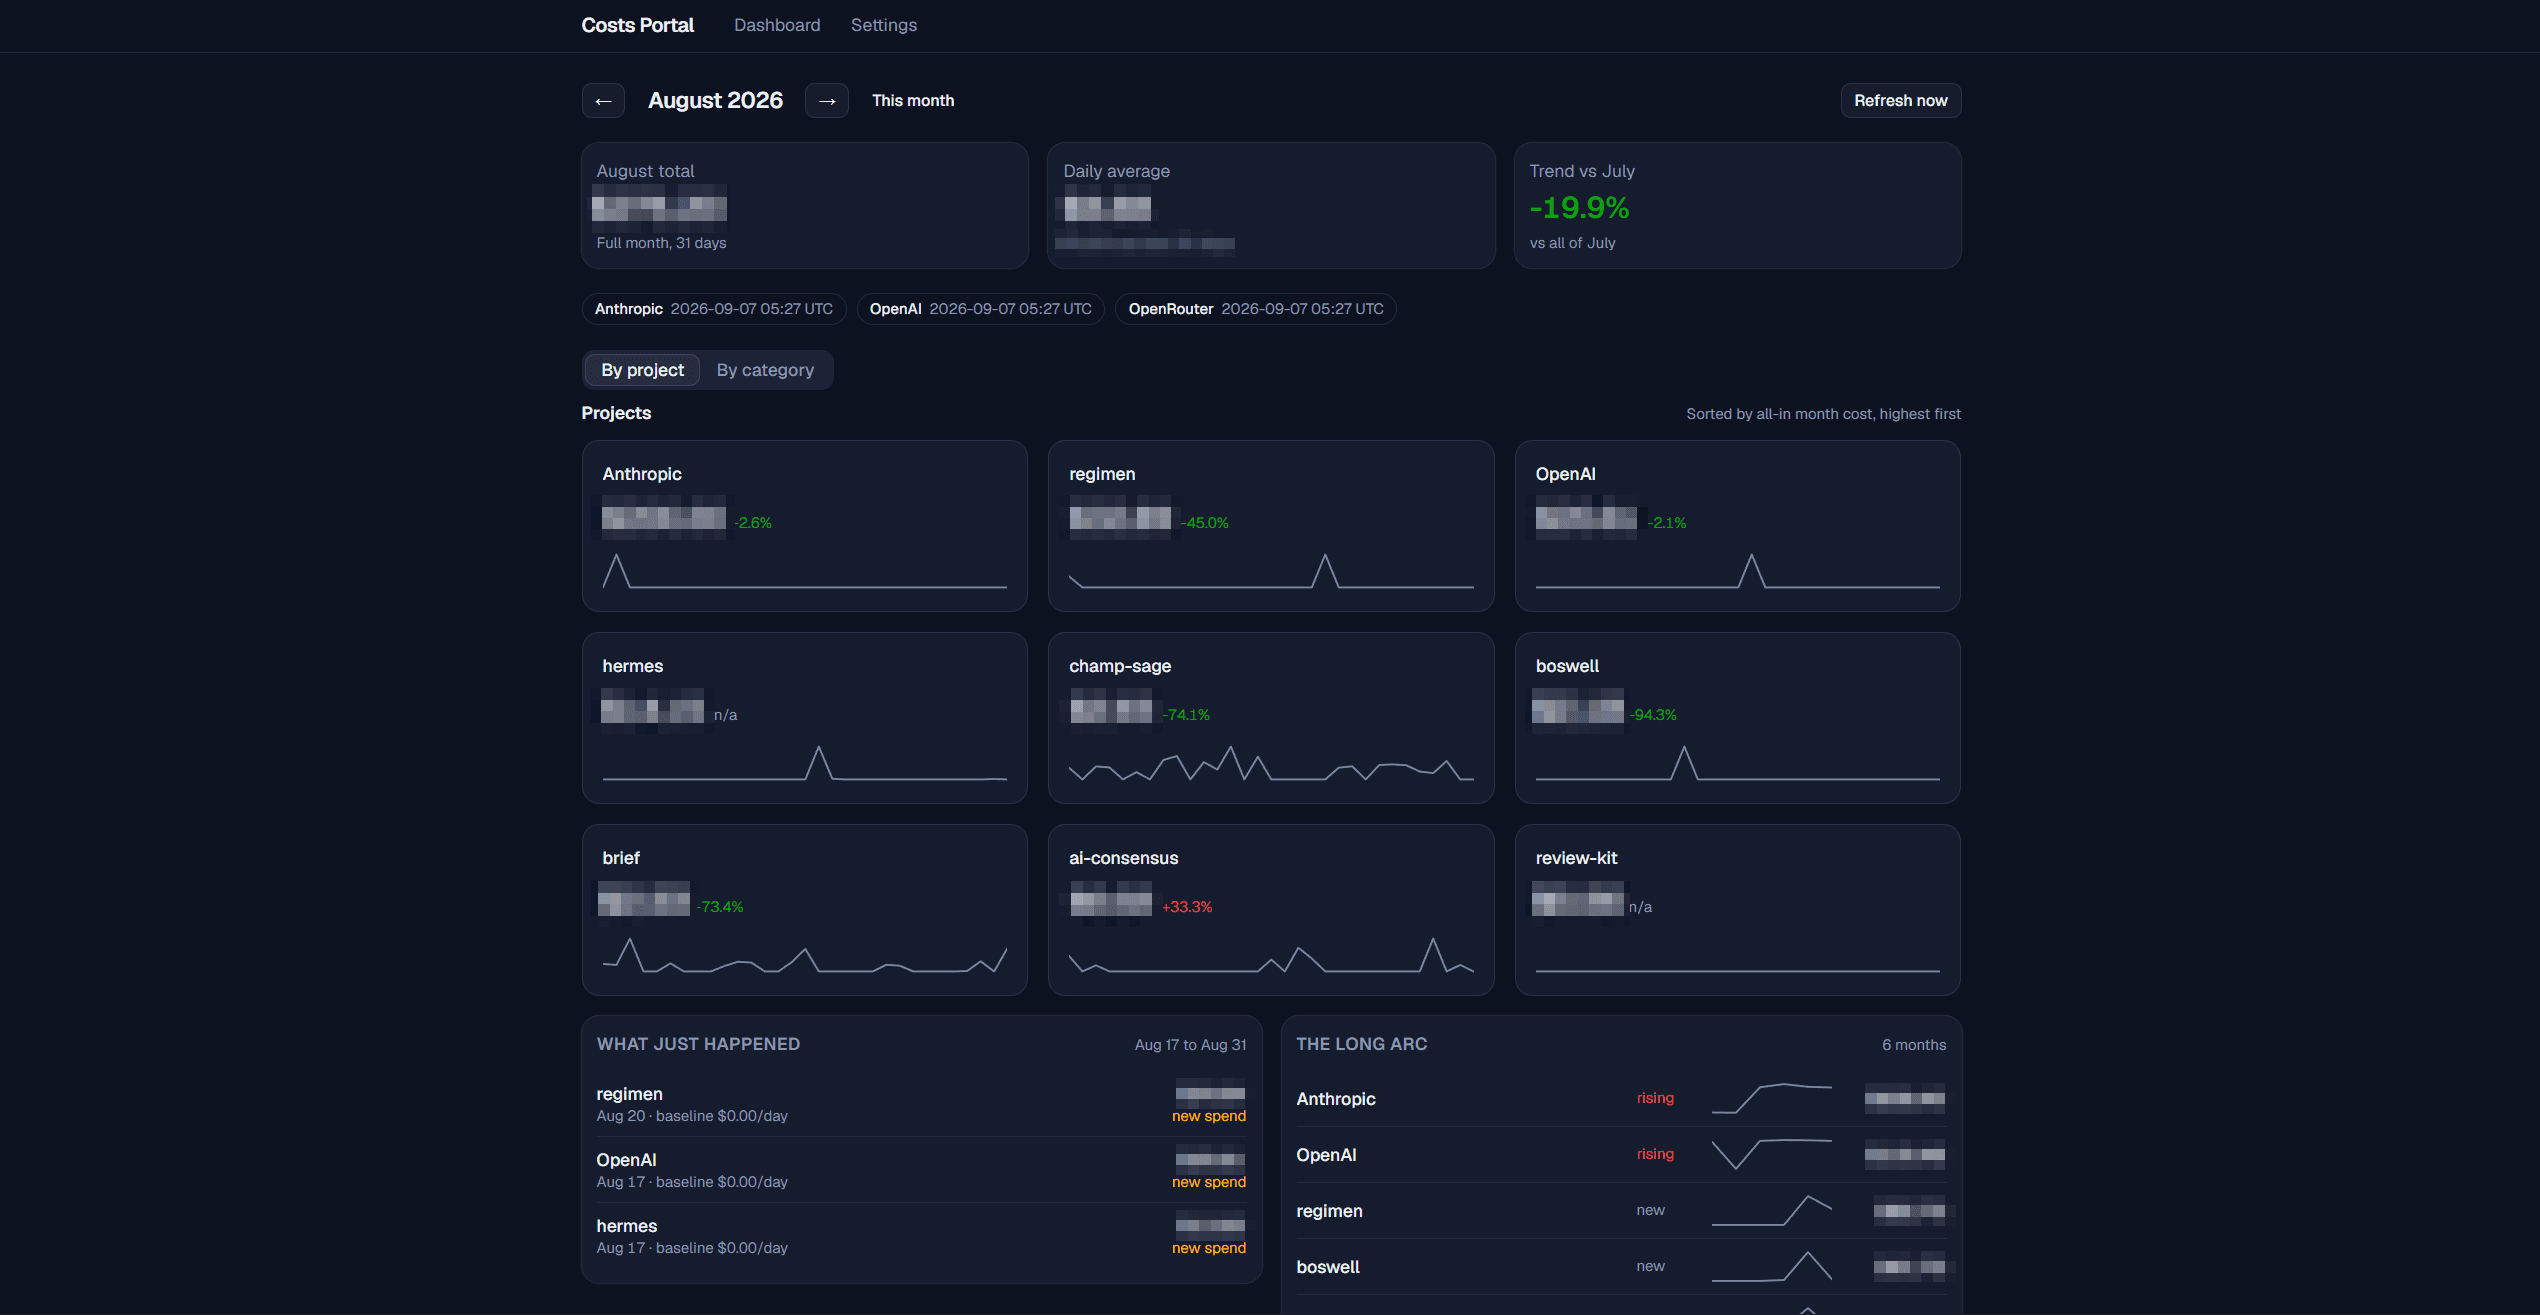Select Anthropic row in The Long Arc

click(1621, 1099)
